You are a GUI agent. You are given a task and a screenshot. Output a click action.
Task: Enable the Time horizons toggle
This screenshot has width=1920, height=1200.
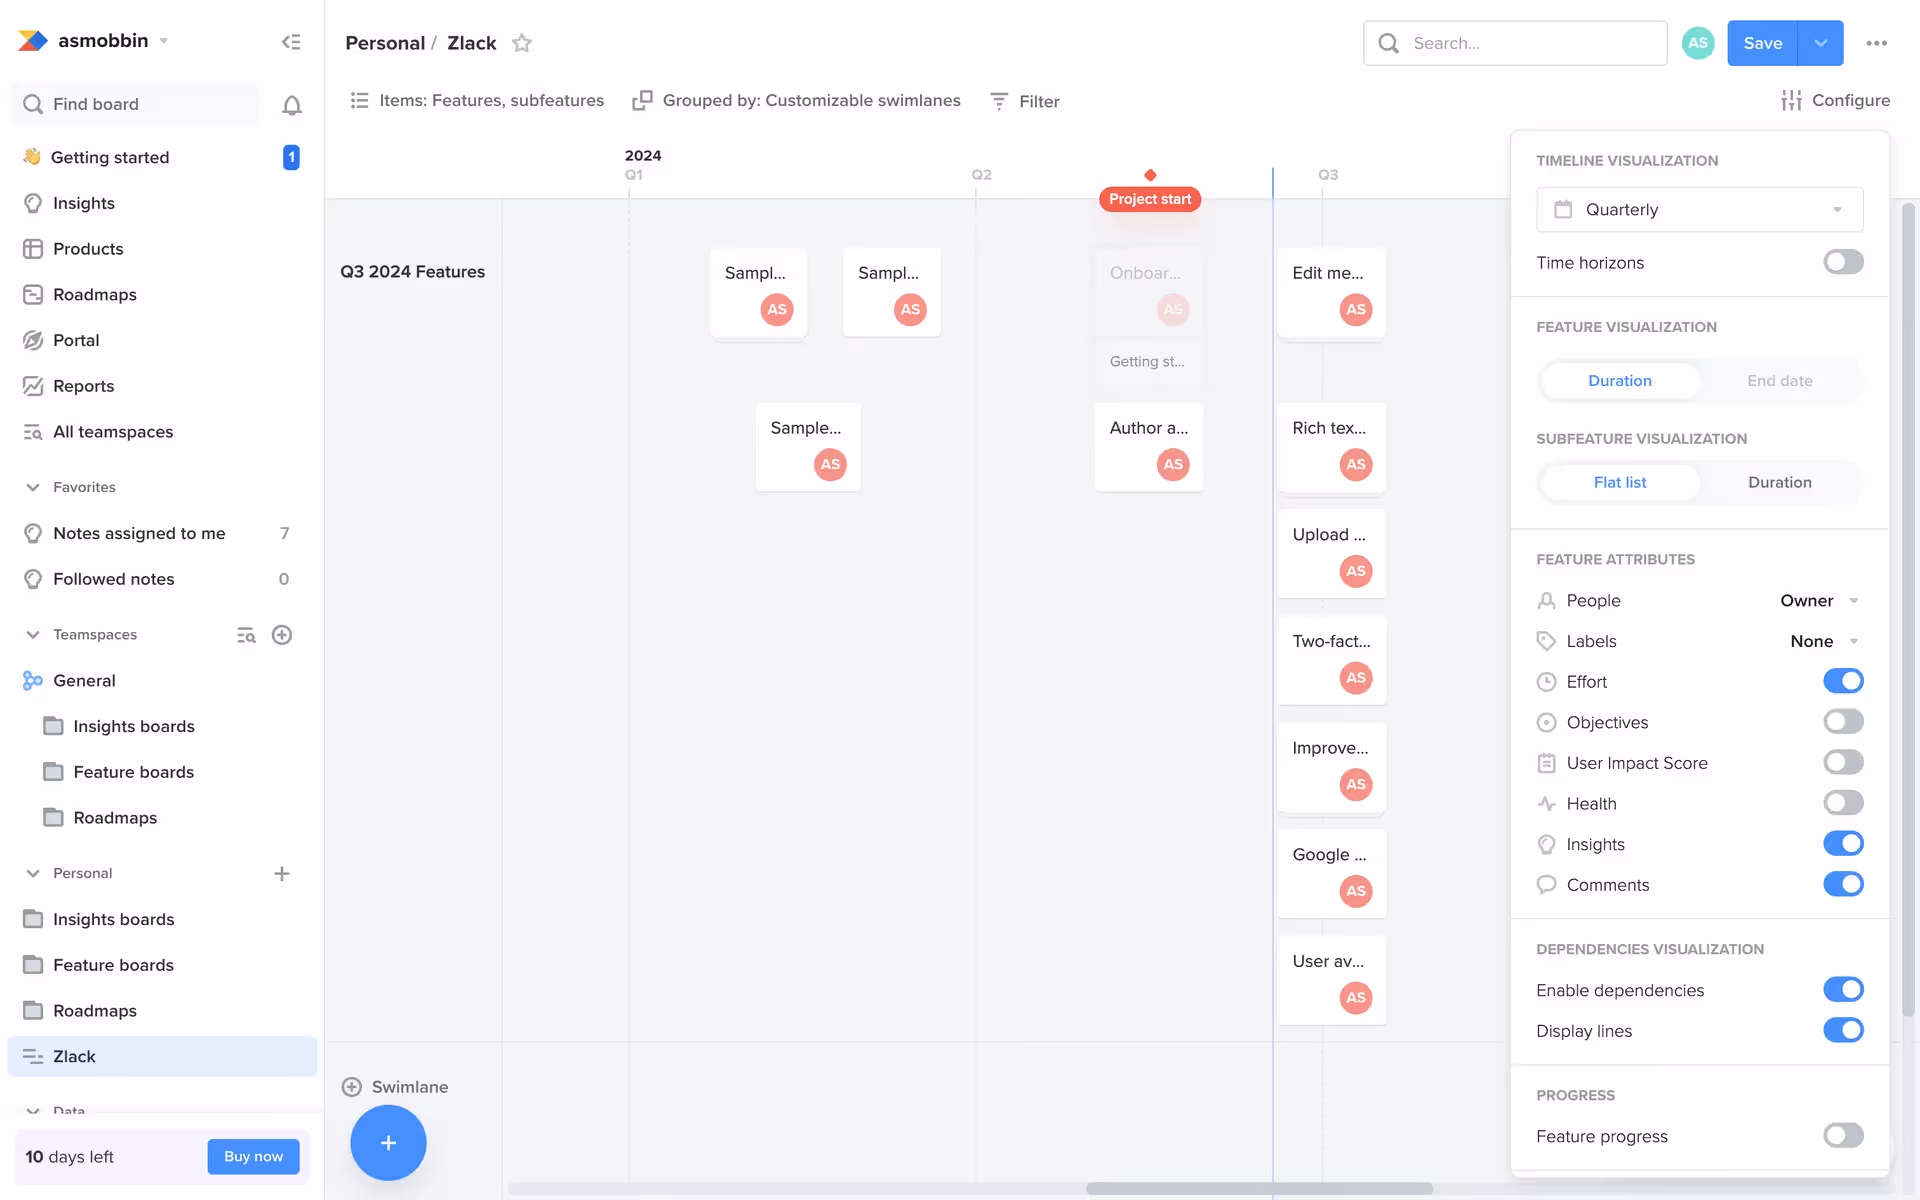(1842, 262)
